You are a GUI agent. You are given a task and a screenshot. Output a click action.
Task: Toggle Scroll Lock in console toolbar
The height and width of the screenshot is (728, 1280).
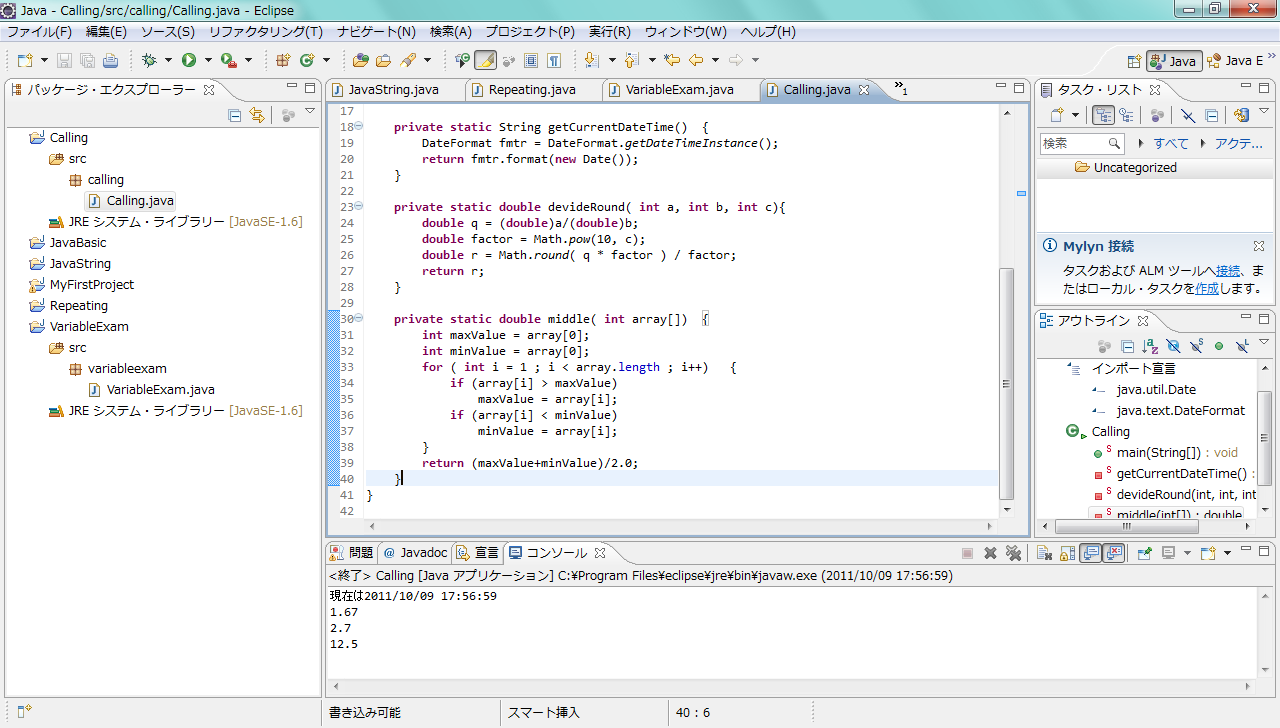(x=1067, y=553)
